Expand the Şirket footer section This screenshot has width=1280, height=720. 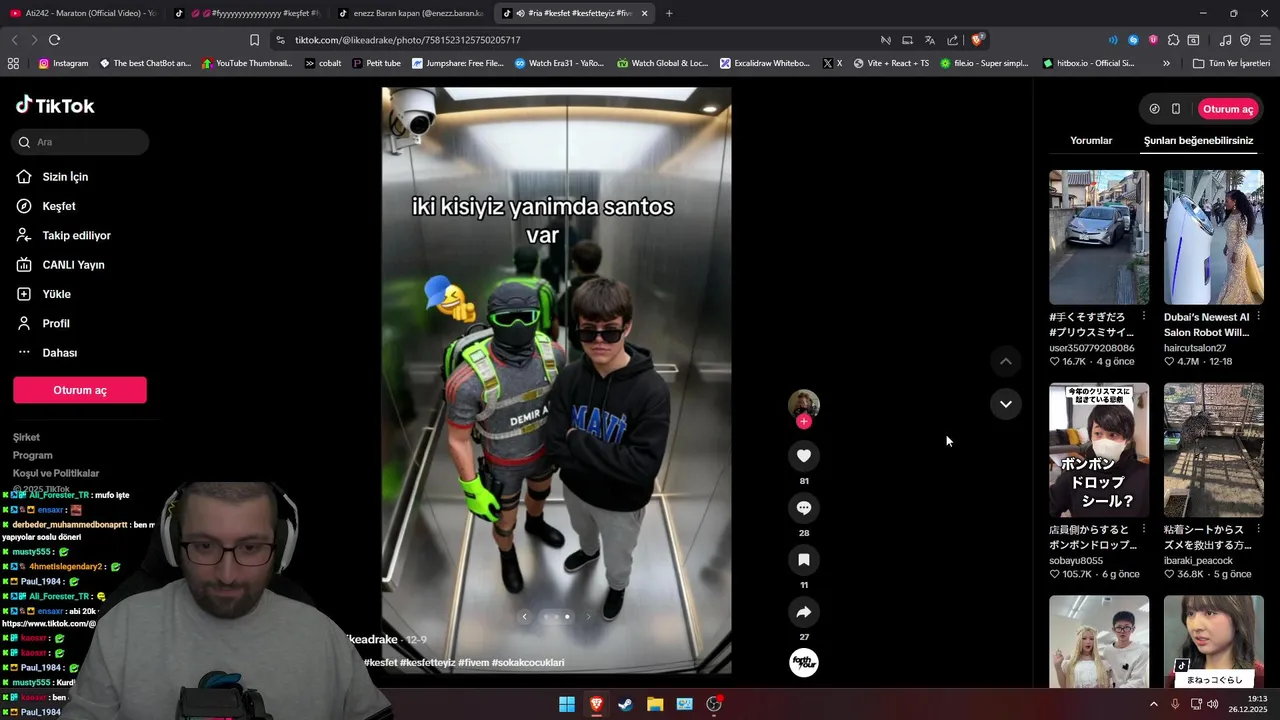(x=26, y=437)
